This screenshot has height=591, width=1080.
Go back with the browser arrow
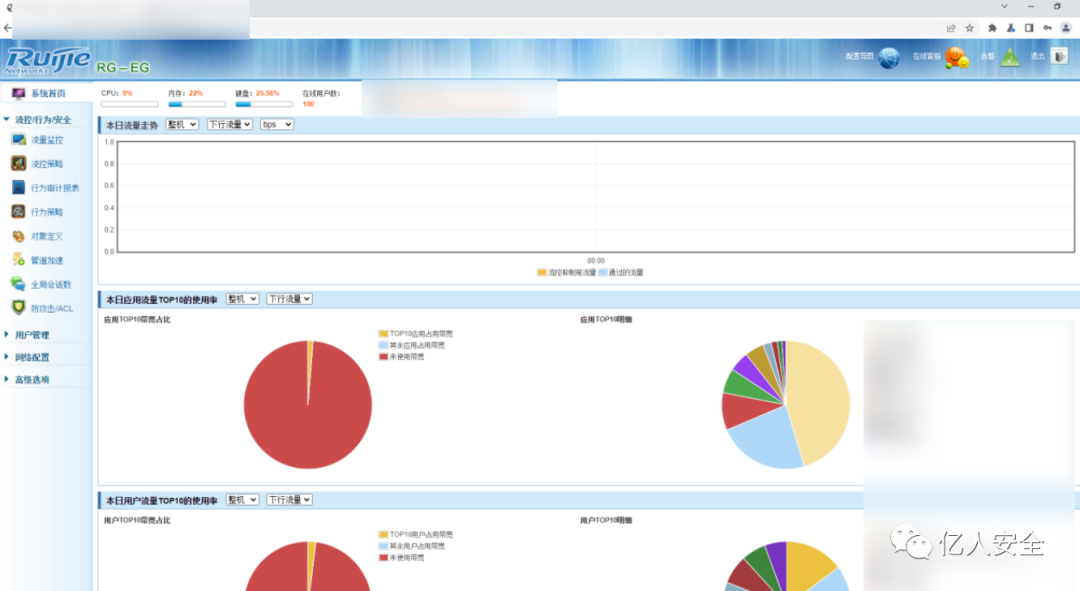pyautogui.click(x=8, y=28)
